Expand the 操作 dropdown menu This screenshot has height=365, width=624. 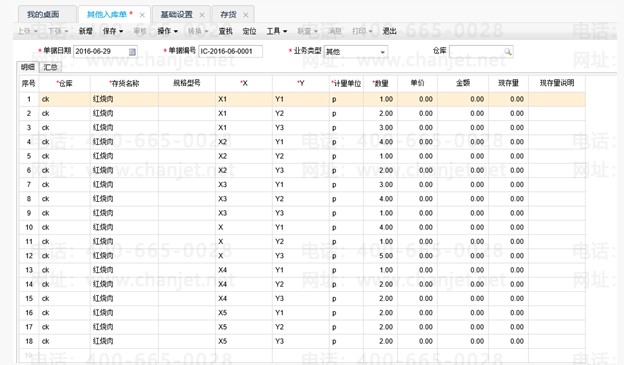[x=168, y=31]
